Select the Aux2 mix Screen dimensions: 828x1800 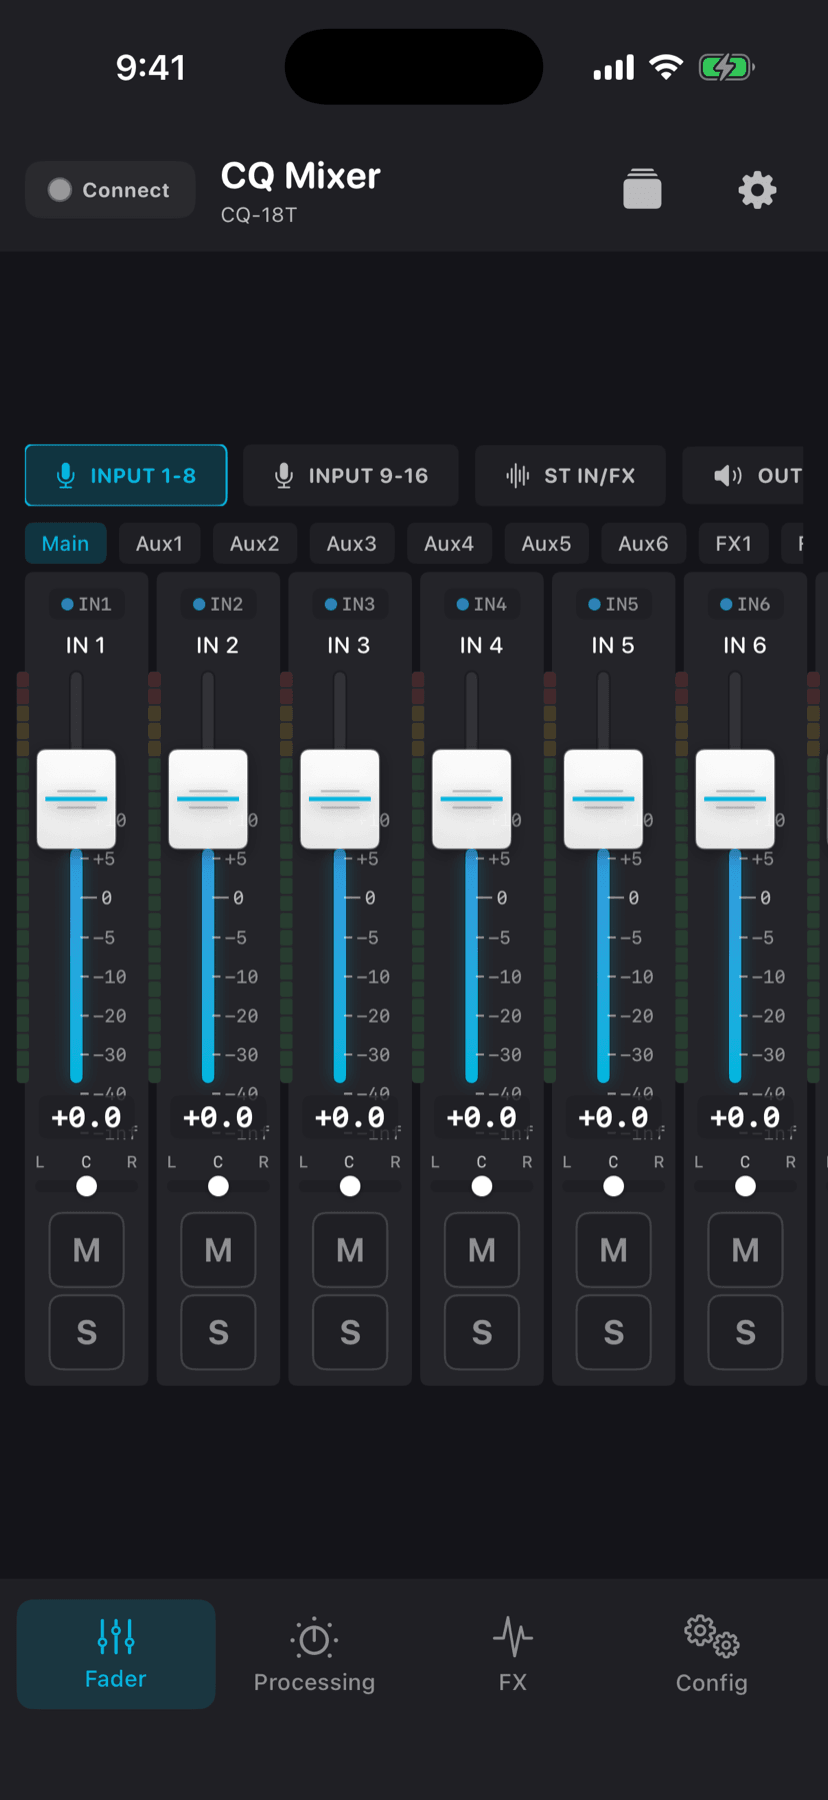click(x=255, y=544)
